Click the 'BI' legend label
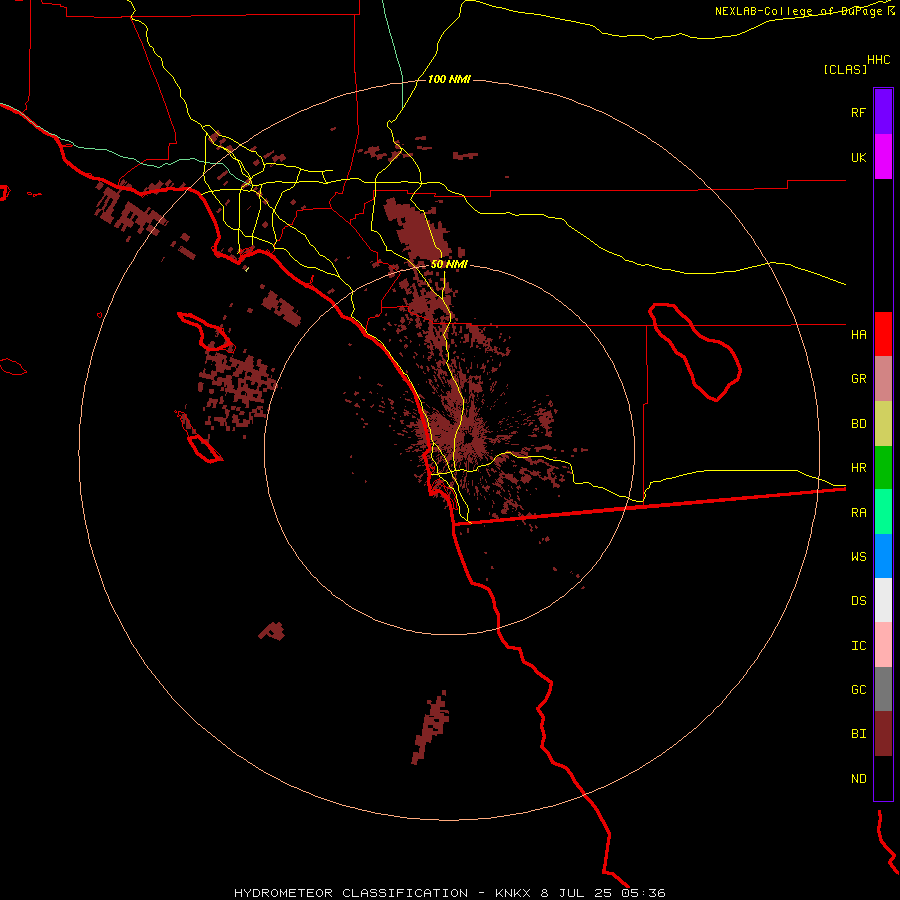This screenshot has height=900, width=900. pyautogui.click(x=858, y=734)
